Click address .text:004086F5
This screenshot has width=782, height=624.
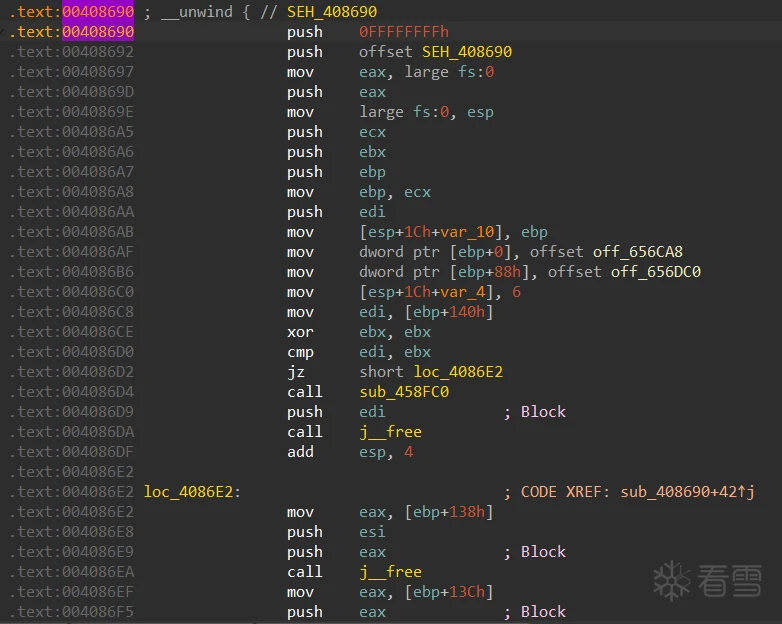pos(72,612)
